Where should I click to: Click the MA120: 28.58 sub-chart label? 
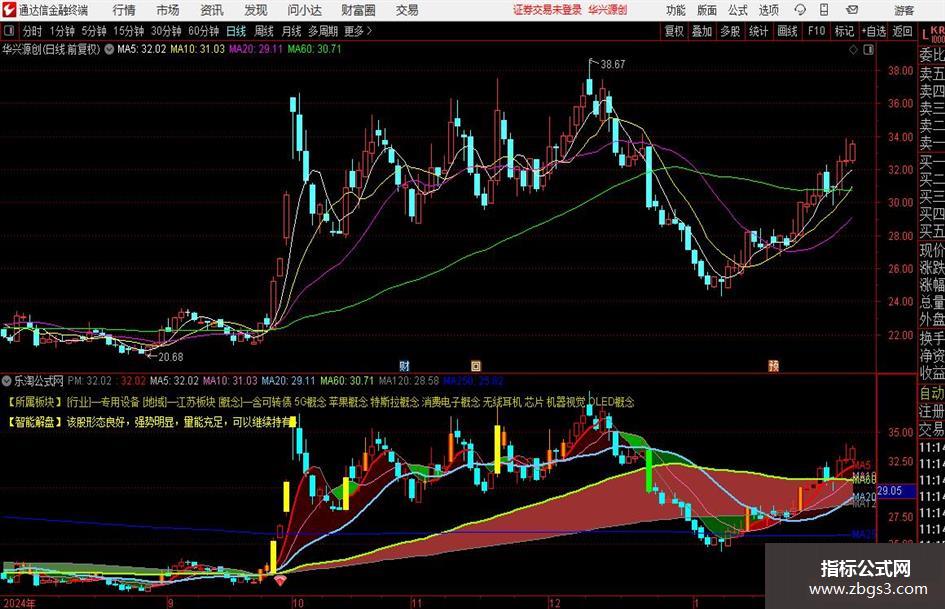click(409, 380)
